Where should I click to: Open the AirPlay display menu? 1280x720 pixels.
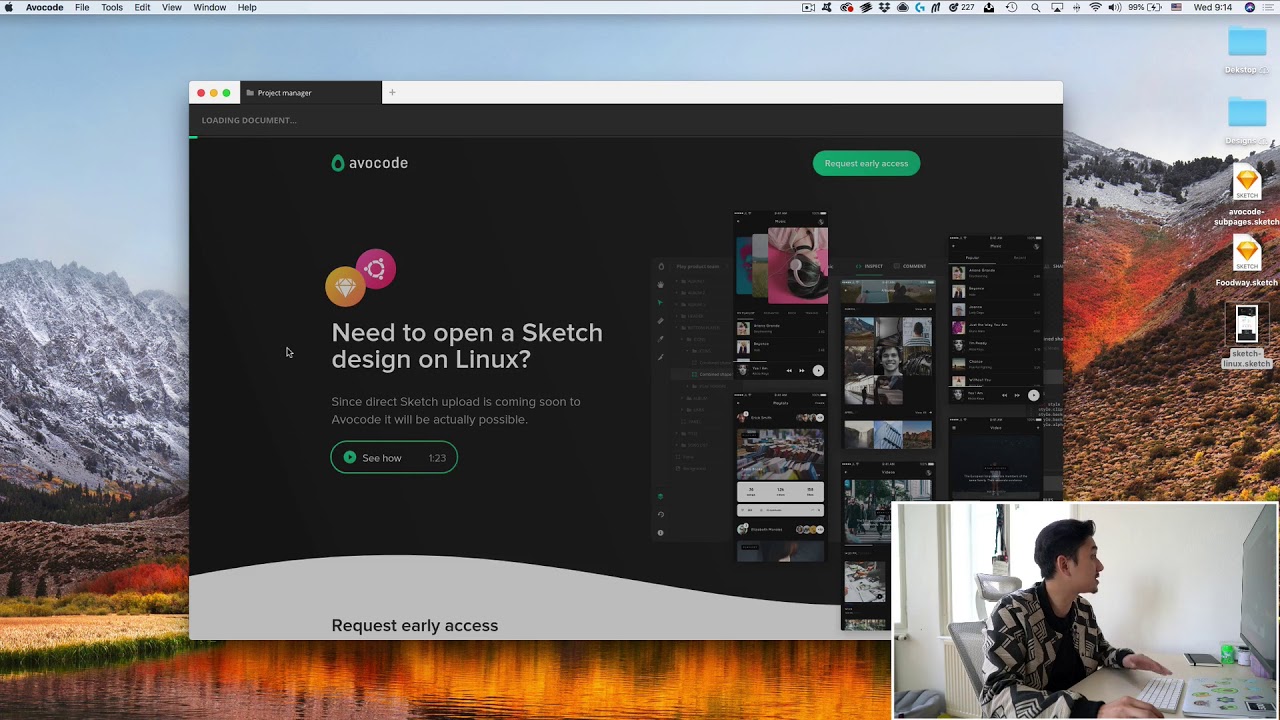tap(1057, 7)
